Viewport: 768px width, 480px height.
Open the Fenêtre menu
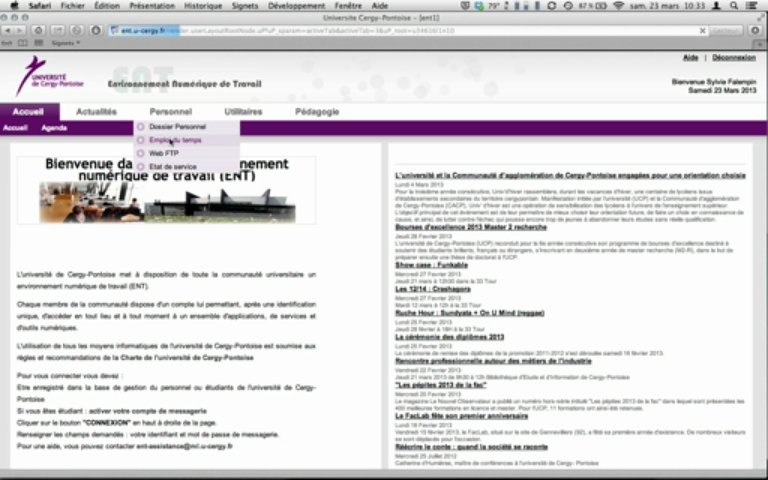348,6
